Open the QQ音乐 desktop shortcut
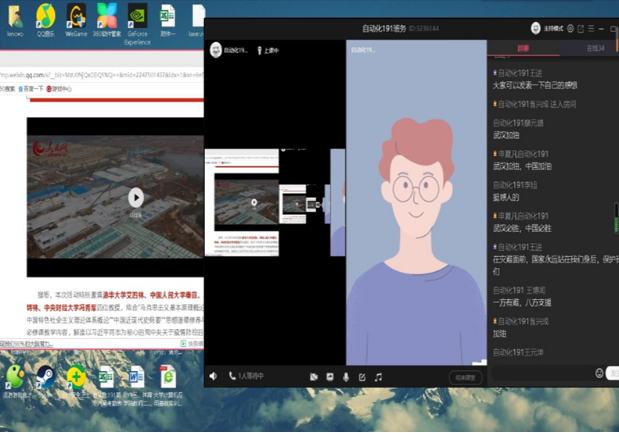Viewport: 619px width, 433px height. pos(45,18)
